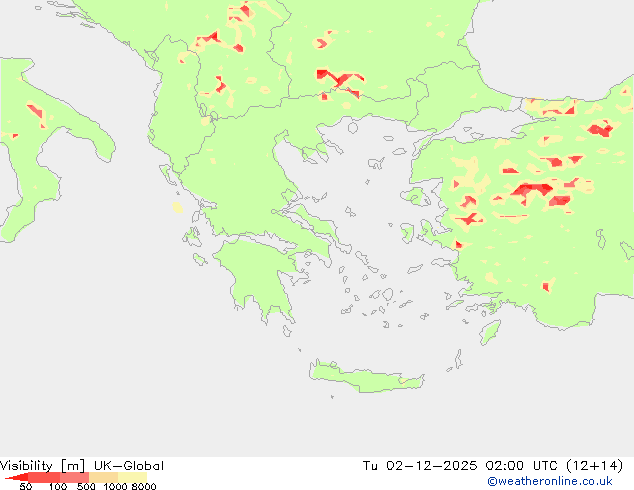Click the '02:00 UTC' time label

pyautogui.click(x=522, y=466)
